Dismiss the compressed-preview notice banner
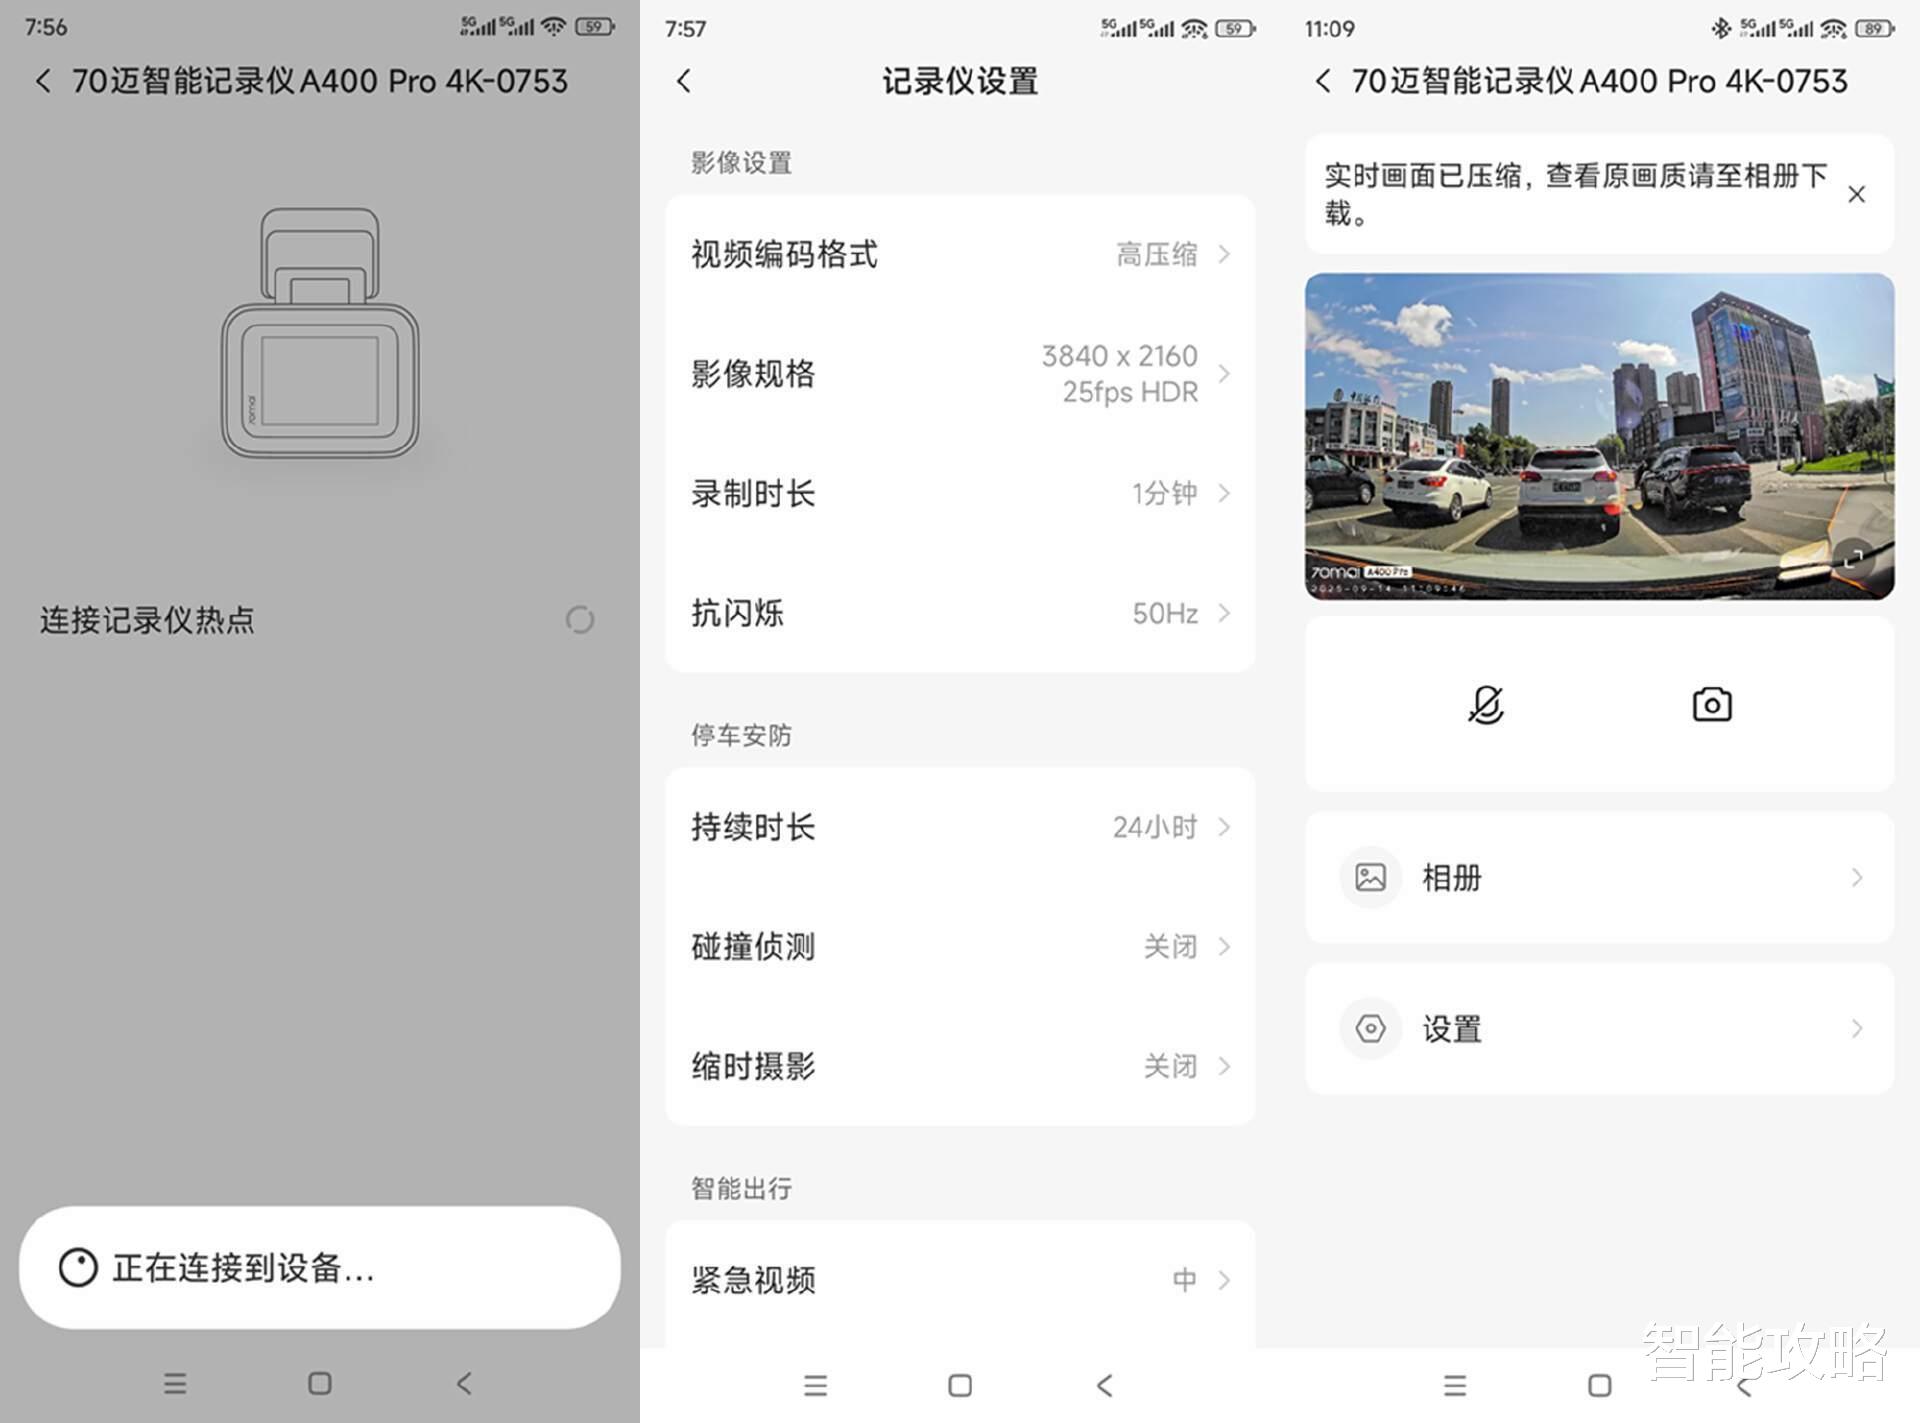Image resolution: width=1920 pixels, height=1423 pixels. (1856, 194)
